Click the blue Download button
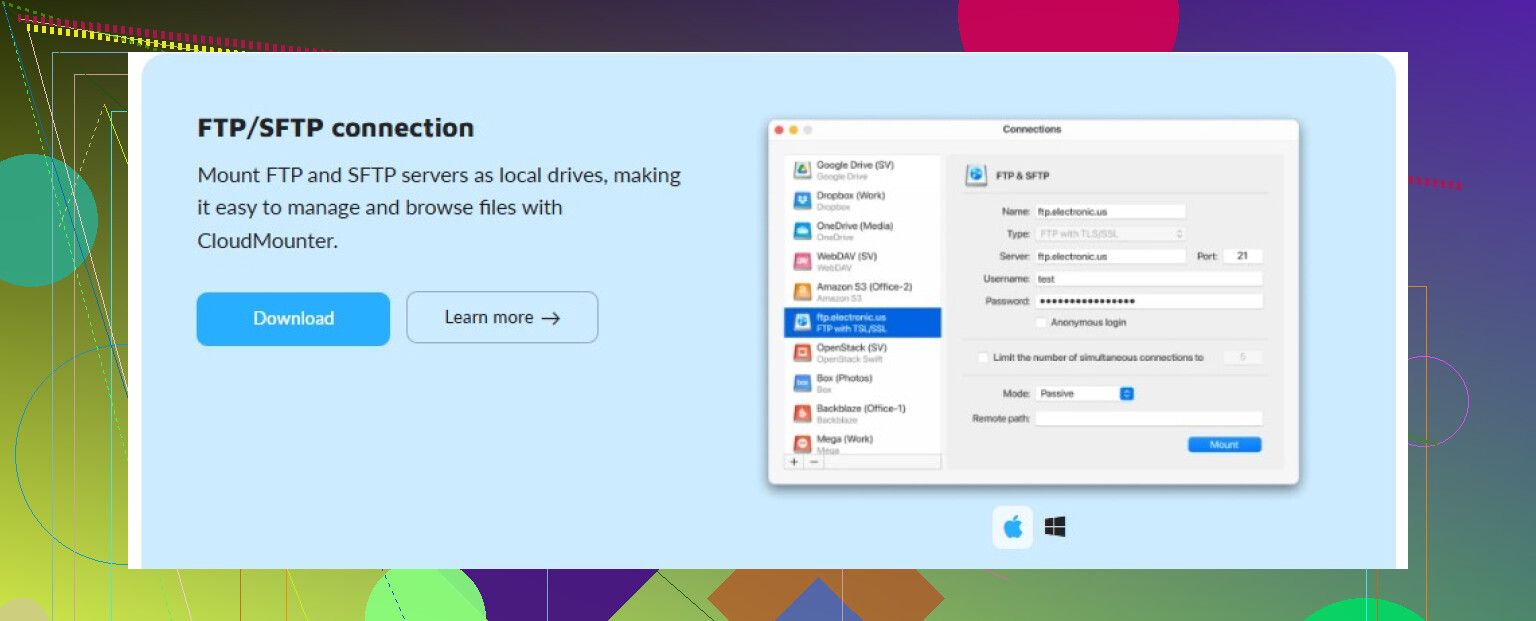 [293, 319]
